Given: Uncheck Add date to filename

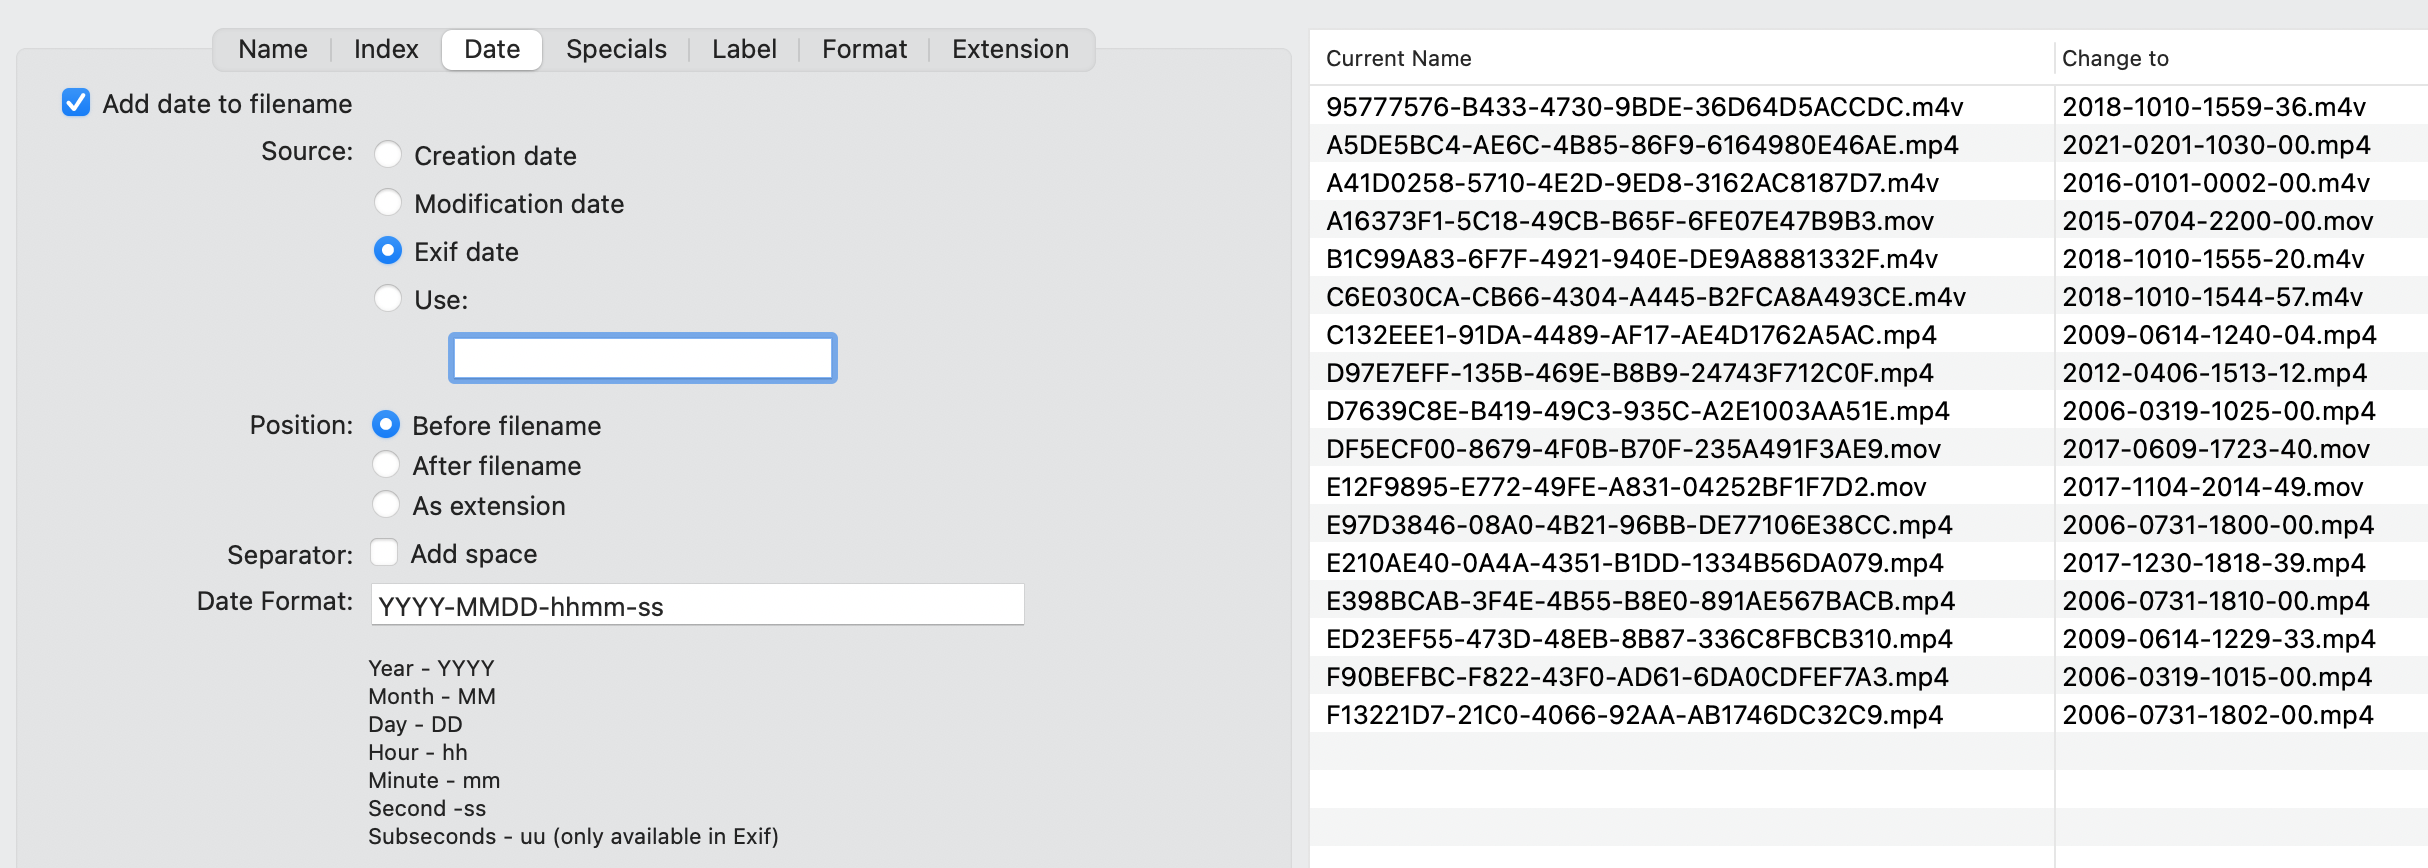Looking at the screenshot, I should (77, 103).
